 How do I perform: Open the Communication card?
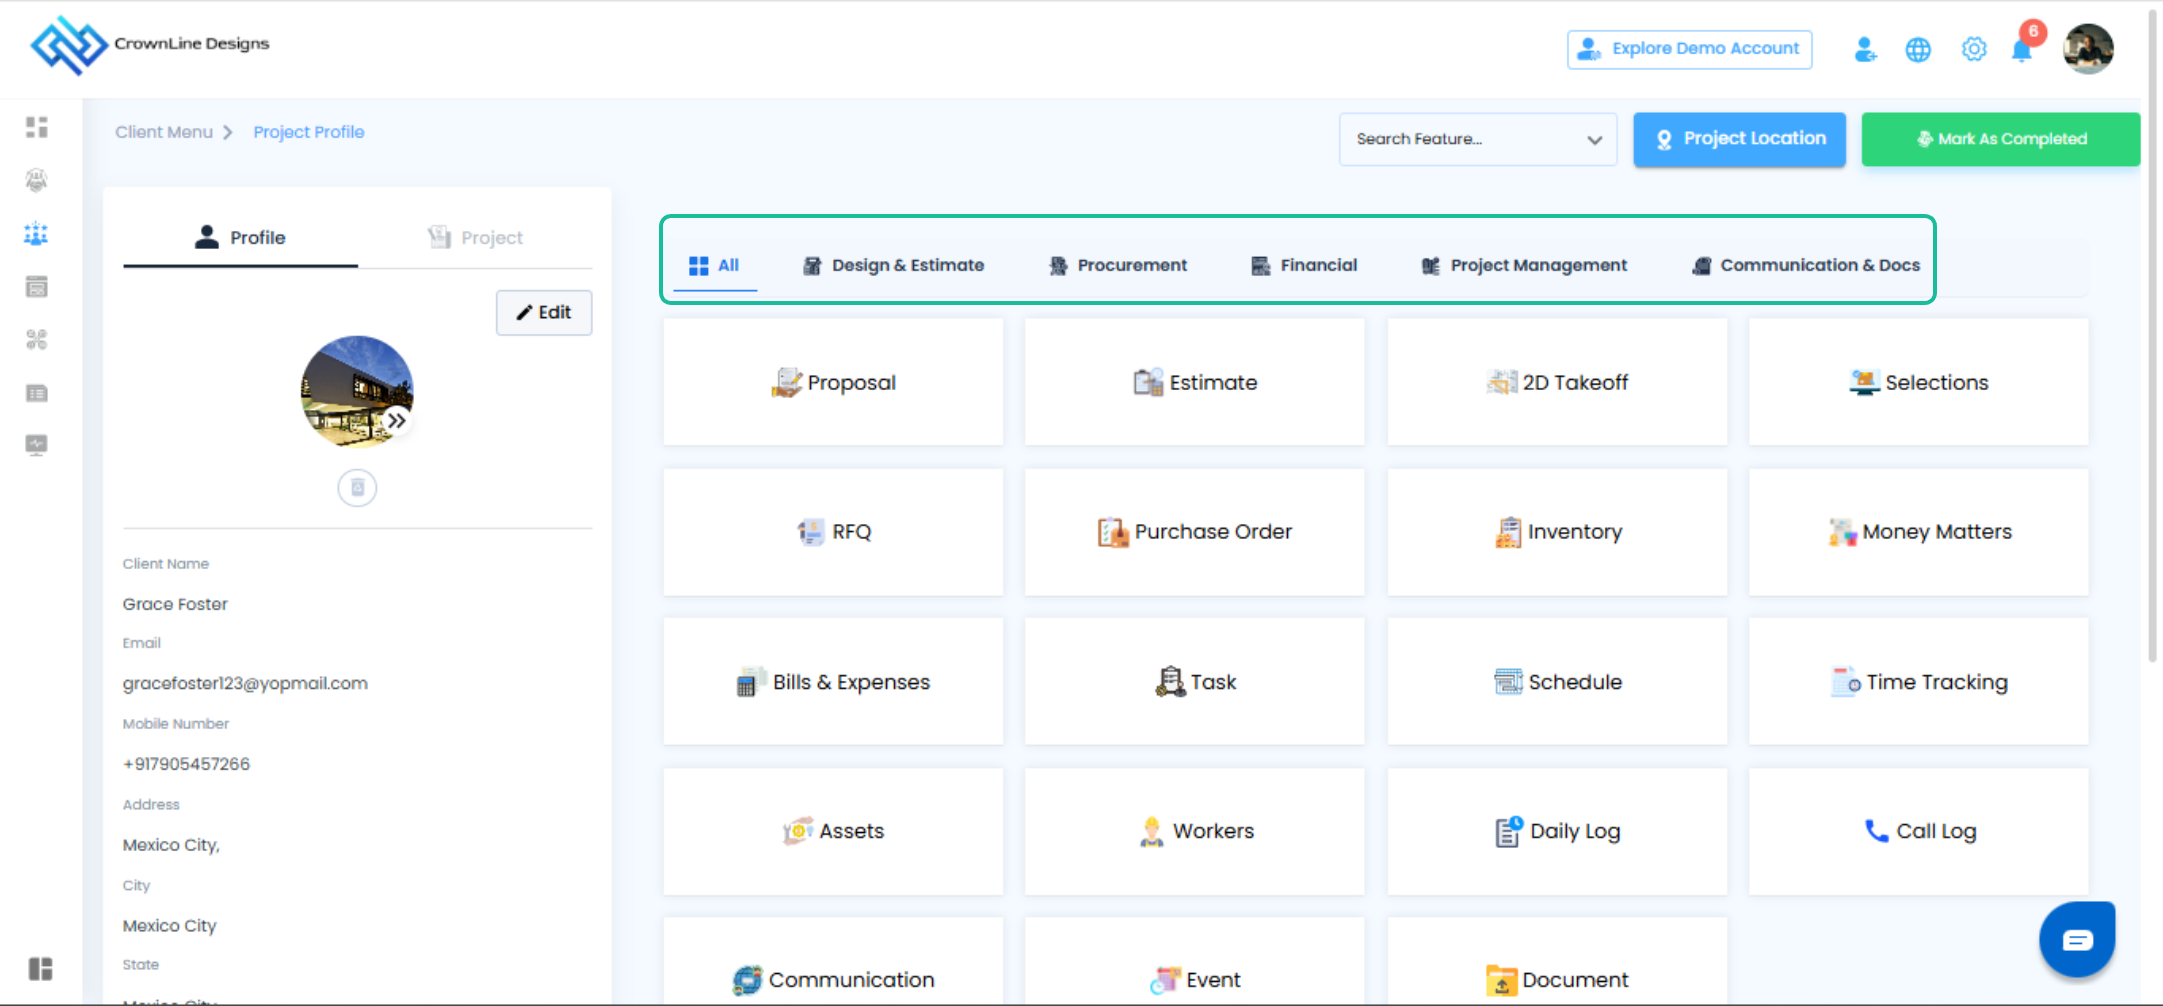[x=833, y=962]
